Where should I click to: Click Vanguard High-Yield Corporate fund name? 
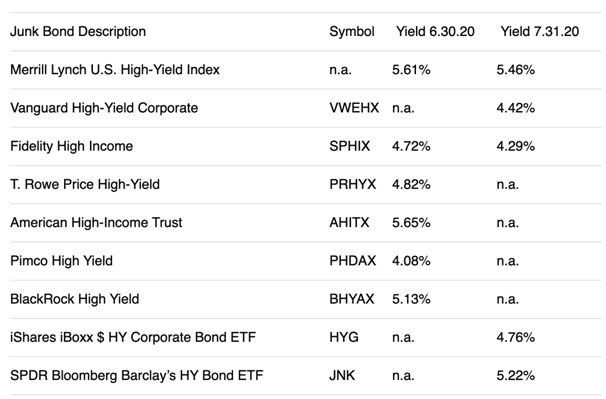[x=104, y=107]
